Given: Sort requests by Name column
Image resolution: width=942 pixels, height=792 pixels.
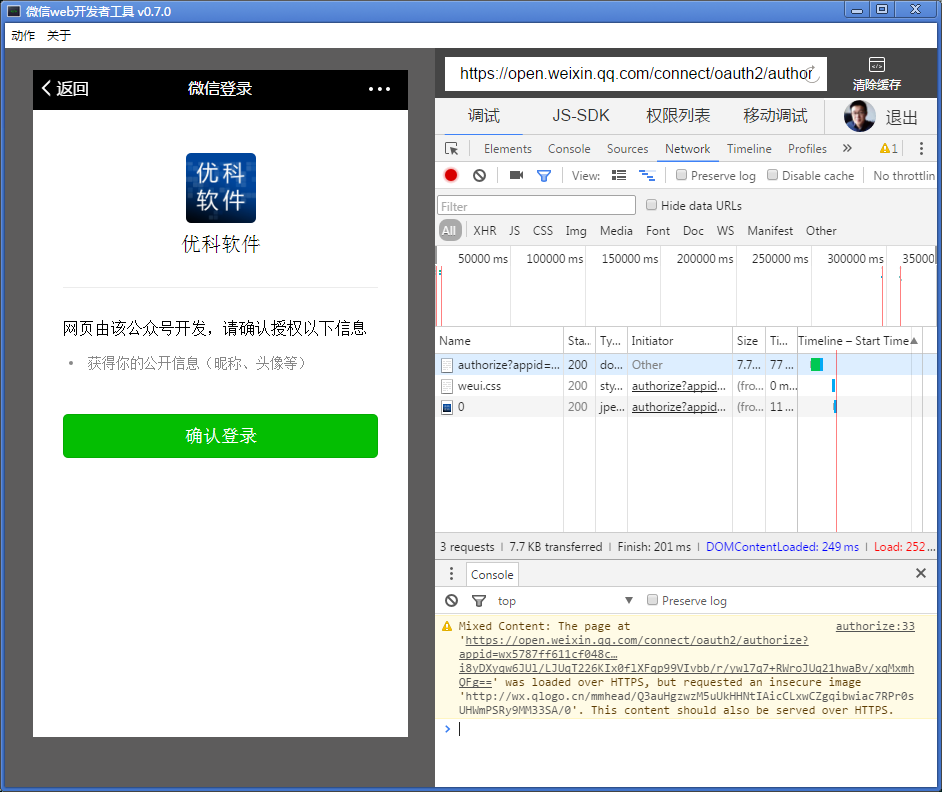Looking at the screenshot, I should click(500, 341).
